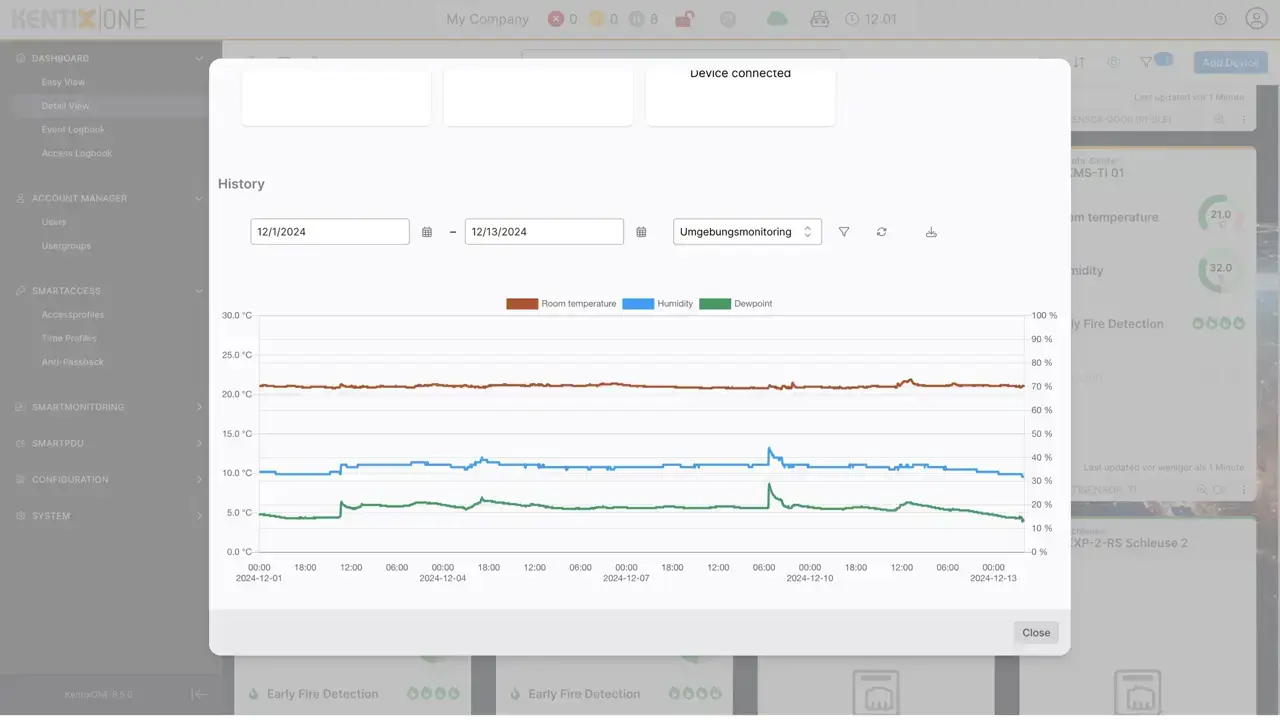Click the start date field 12/1/2024
Viewport: 1280px width, 720px height.
click(329, 232)
